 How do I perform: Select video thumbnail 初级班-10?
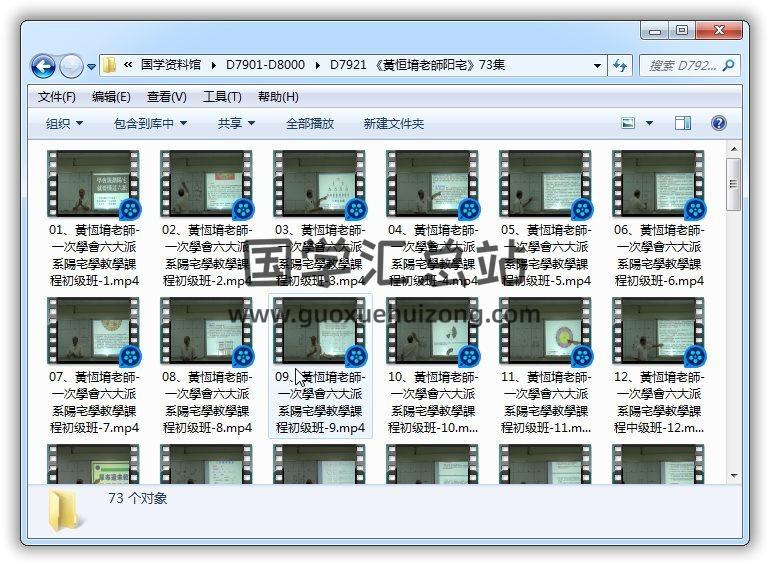click(x=432, y=330)
